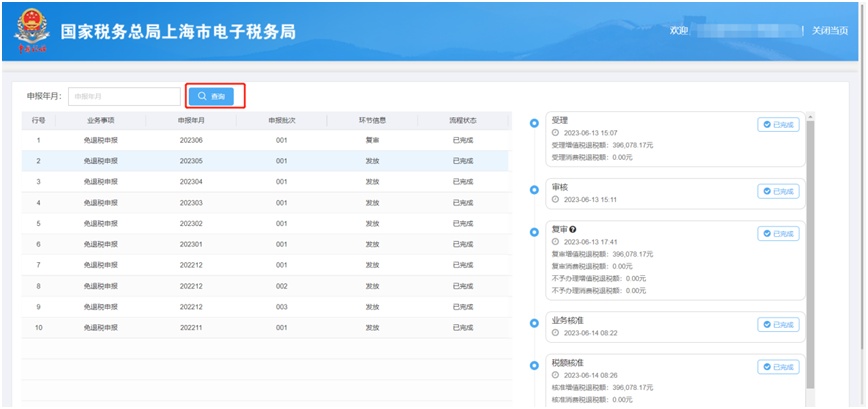Click 已完成 badge on the 复审 card
868x409 pixels.
pos(778,234)
